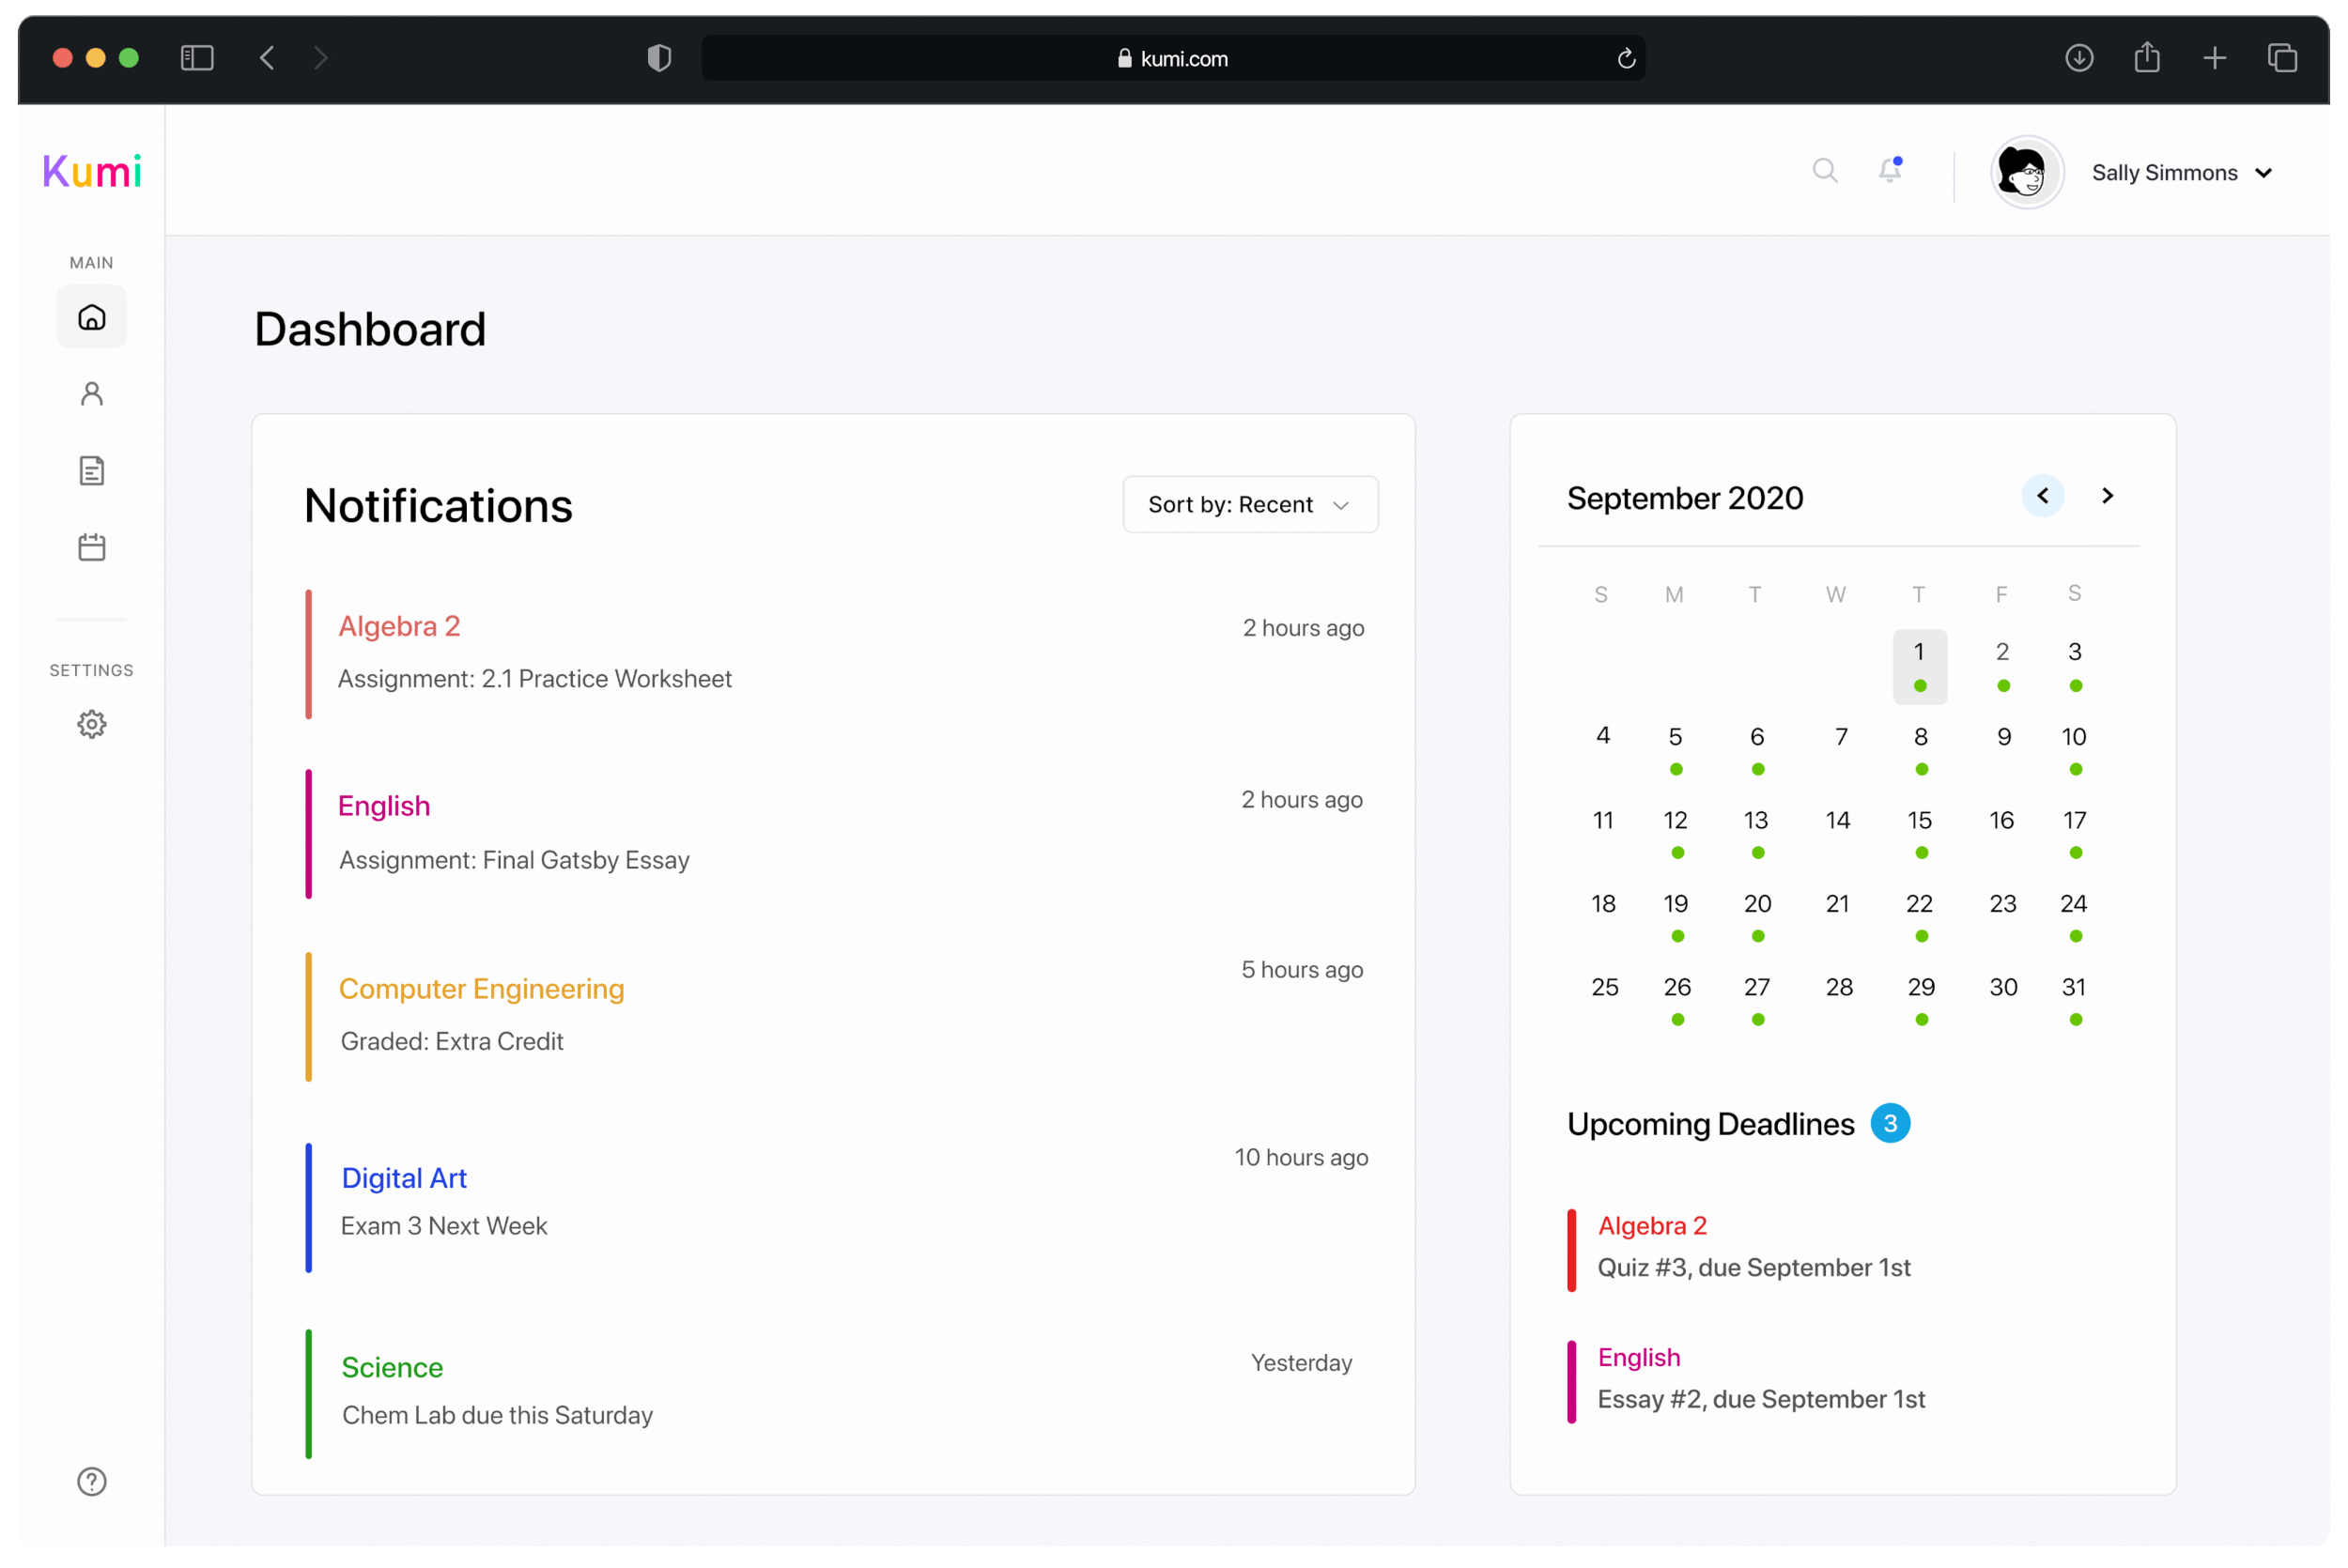The height and width of the screenshot is (1568, 2348).
Task: Go to next month in calendar
Action: tap(2107, 496)
